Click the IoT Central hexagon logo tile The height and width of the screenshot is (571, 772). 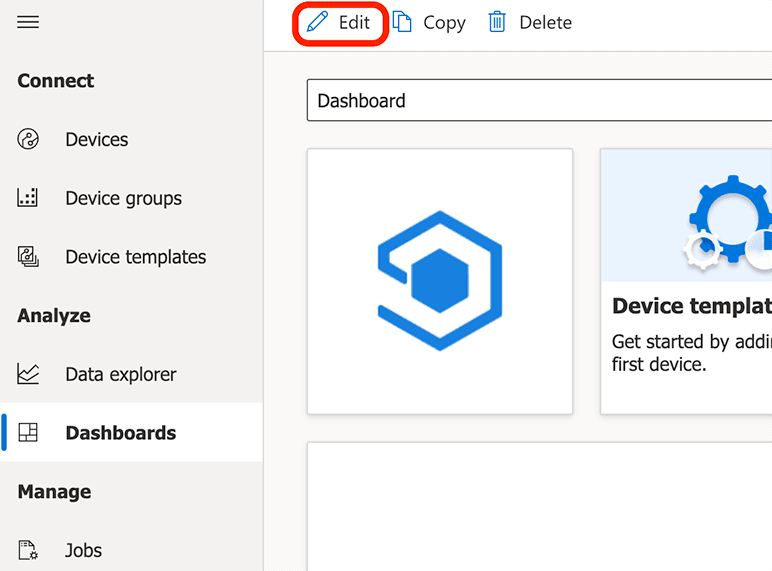click(440, 281)
